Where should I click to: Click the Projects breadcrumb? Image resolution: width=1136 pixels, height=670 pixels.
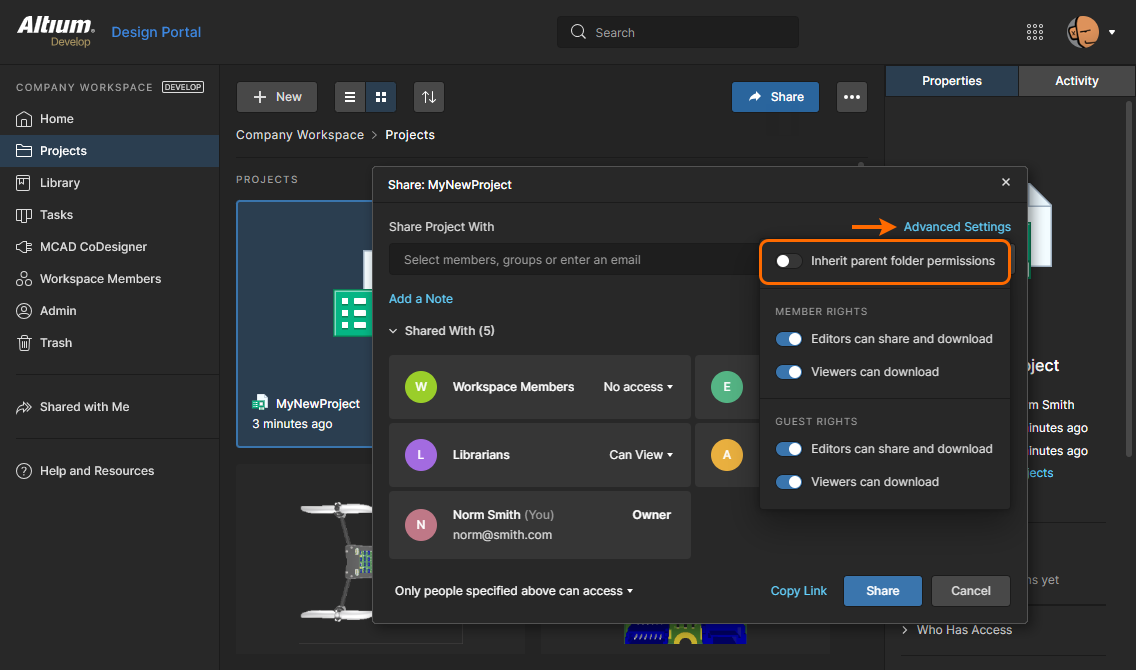410,135
